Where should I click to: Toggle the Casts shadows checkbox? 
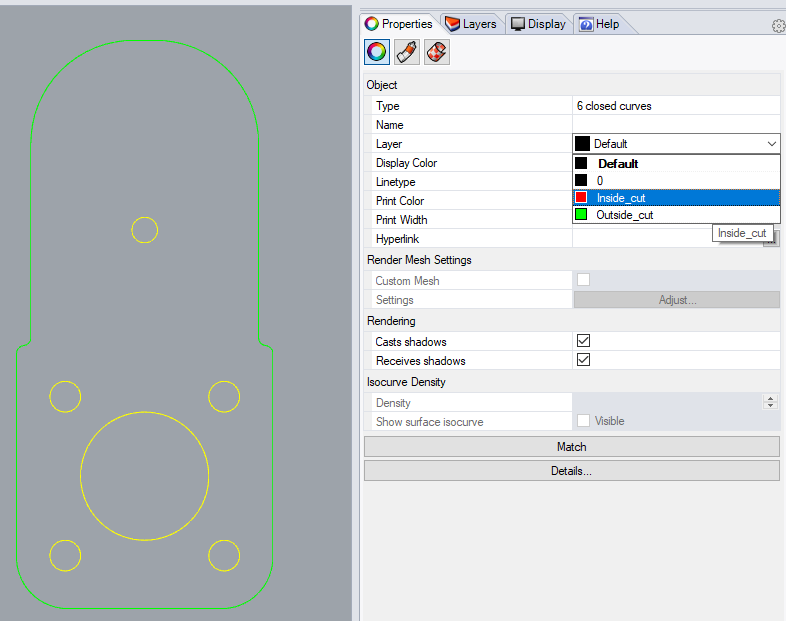pos(584,341)
